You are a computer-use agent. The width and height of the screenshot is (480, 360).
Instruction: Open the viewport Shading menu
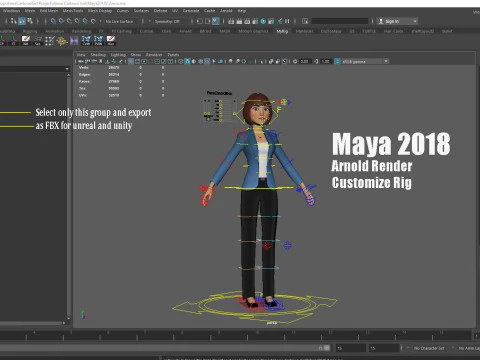[x=98, y=55]
